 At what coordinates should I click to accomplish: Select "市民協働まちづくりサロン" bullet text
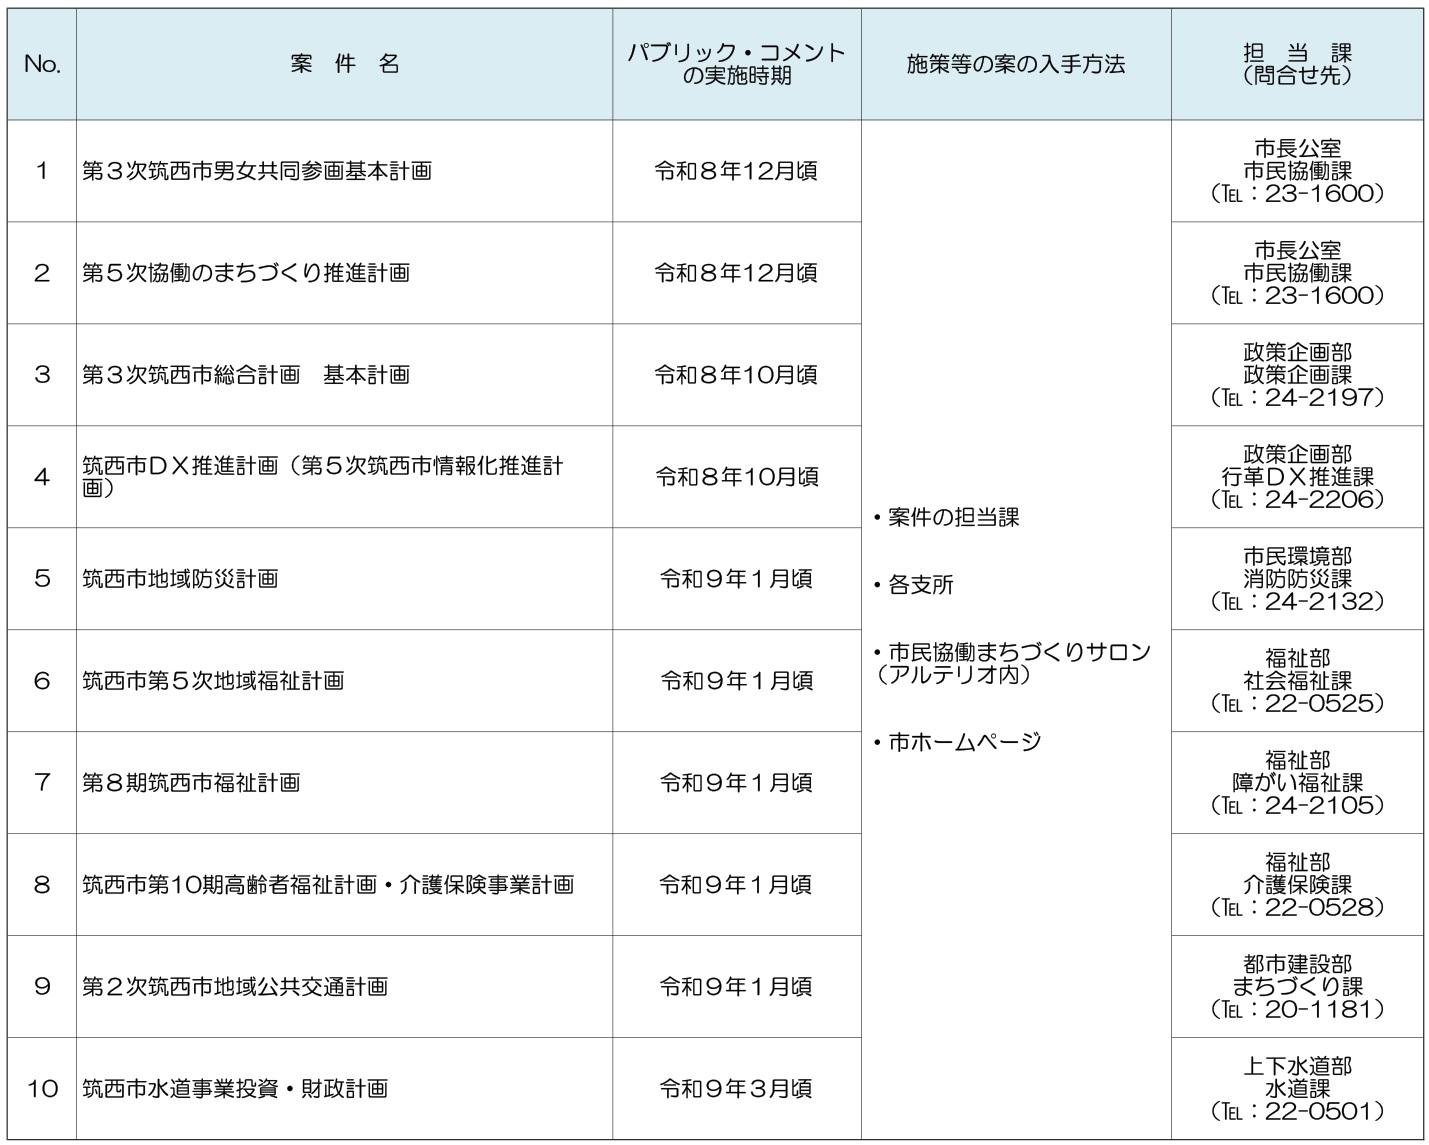(x=1019, y=652)
